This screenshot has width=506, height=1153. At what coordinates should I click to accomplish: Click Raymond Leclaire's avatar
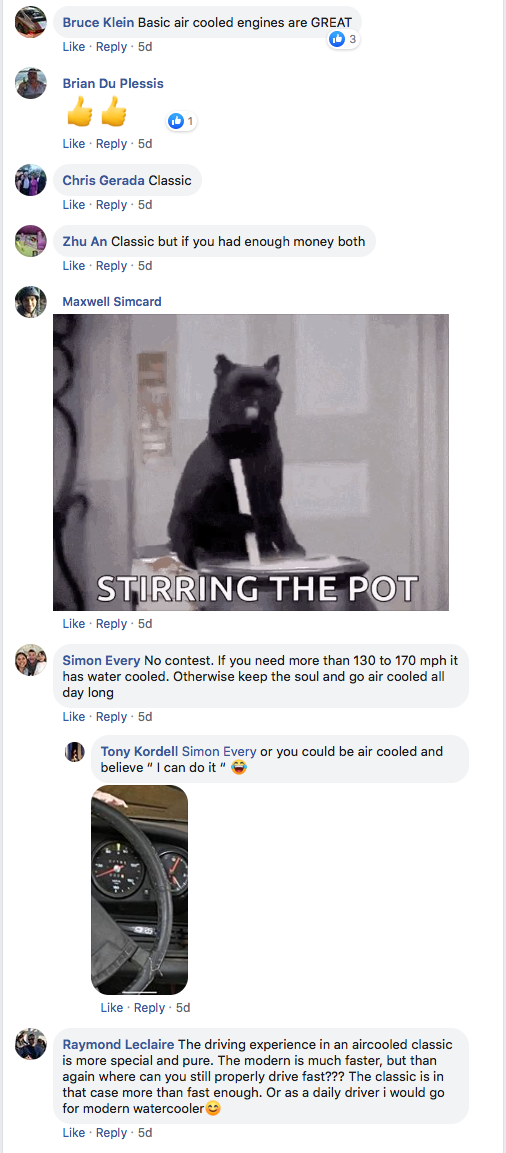point(31,1044)
